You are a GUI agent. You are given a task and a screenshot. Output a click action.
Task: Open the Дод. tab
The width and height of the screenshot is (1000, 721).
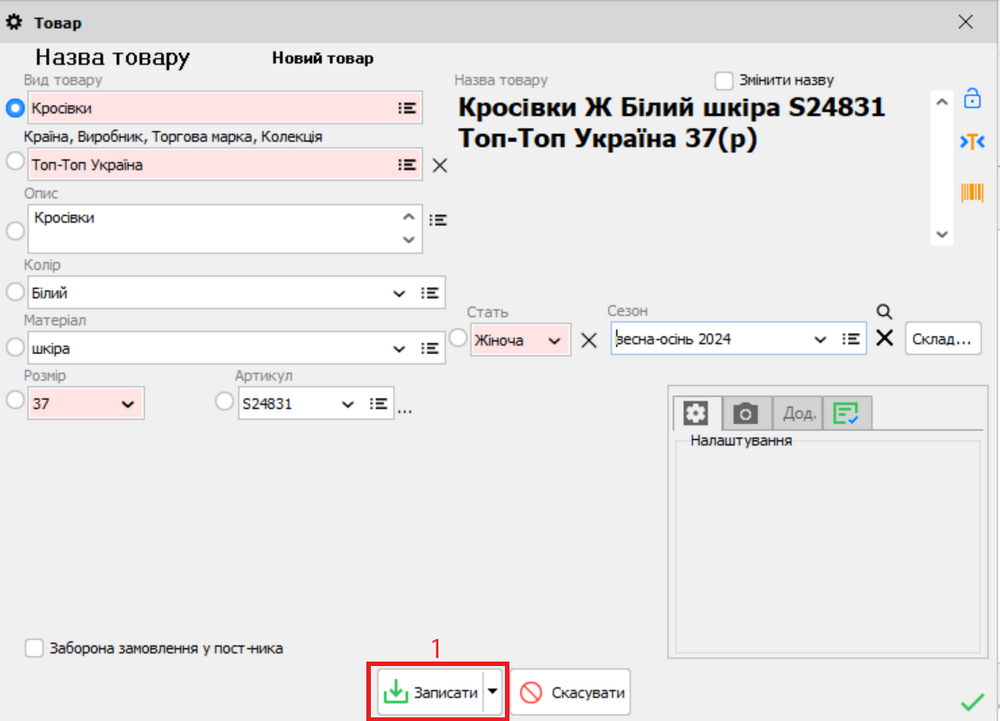[798, 412]
